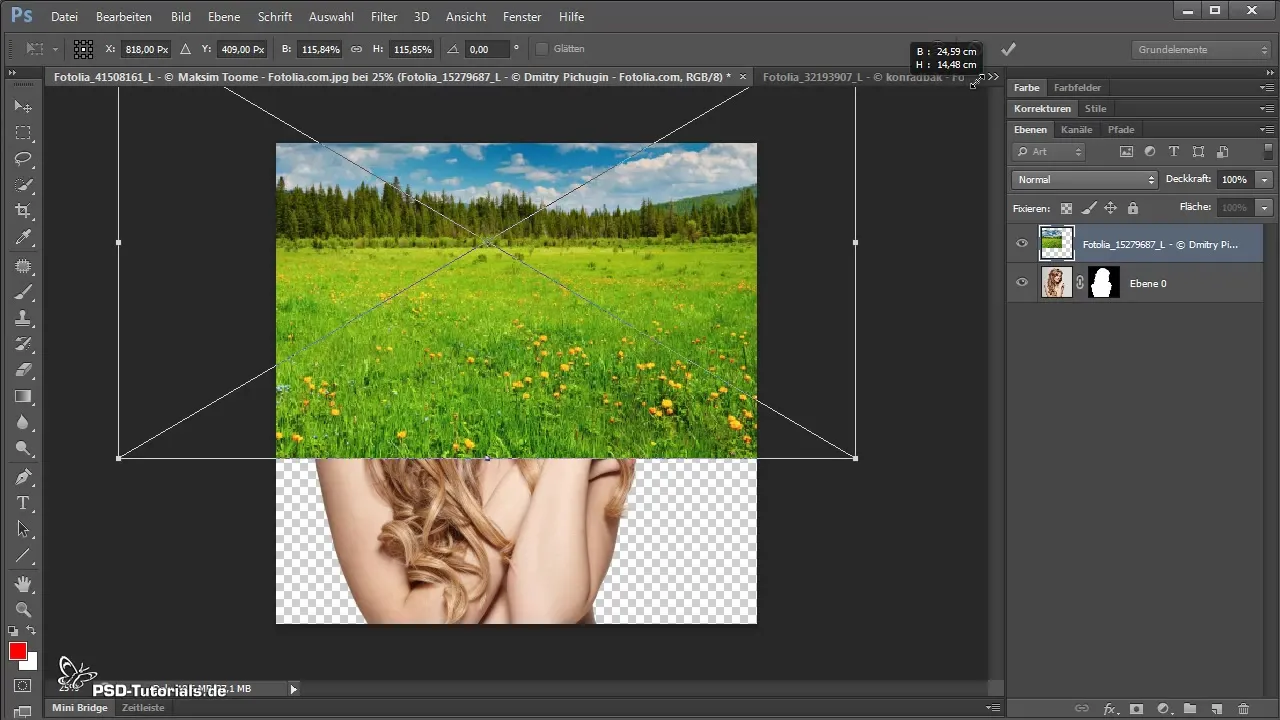The width and height of the screenshot is (1280, 720).
Task: Toggle the layer filter on/off switch
Action: coord(1268,152)
